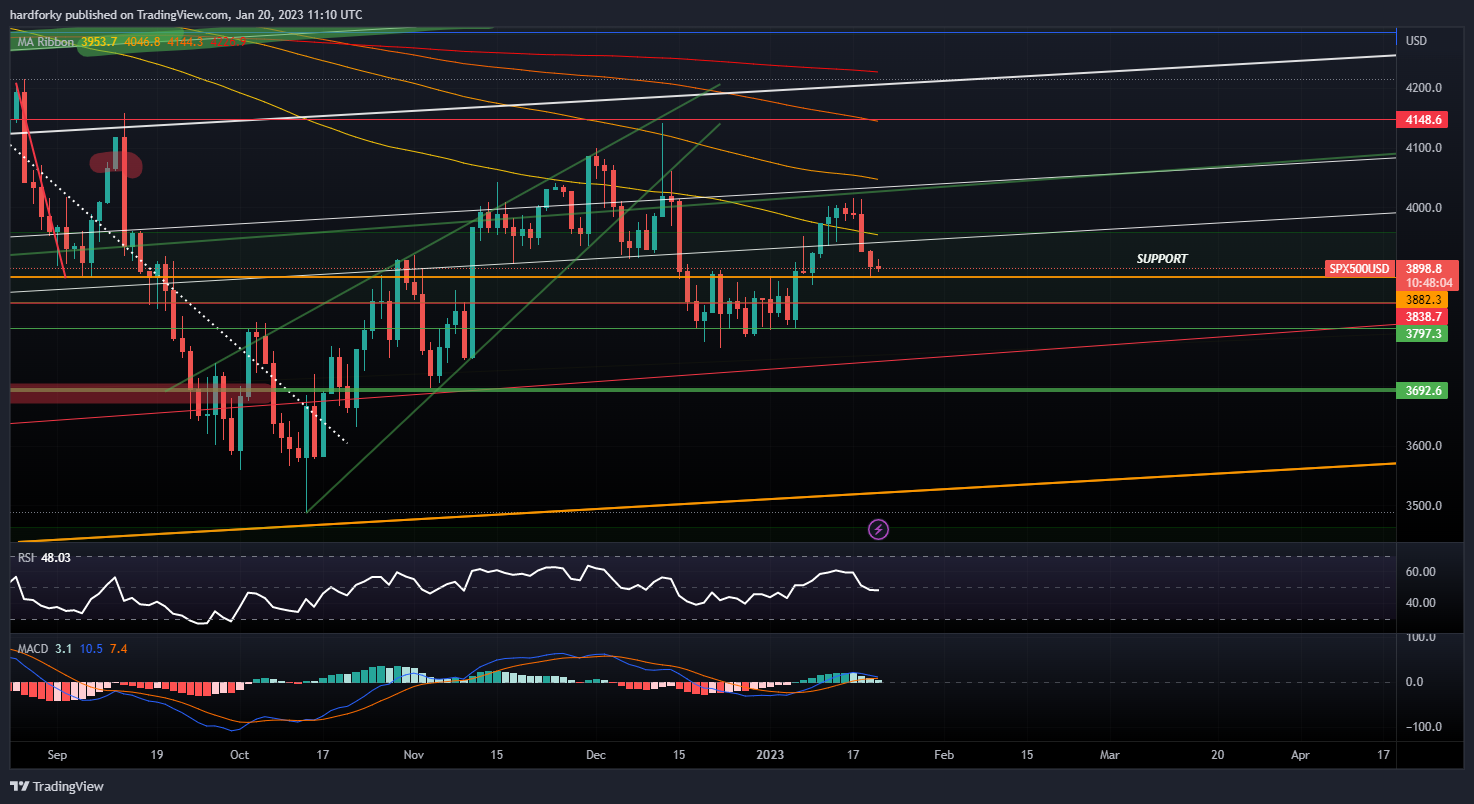Viewport: 1474px width, 804px height.
Task: Click the 19 date axis label
Action: [x=158, y=755]
